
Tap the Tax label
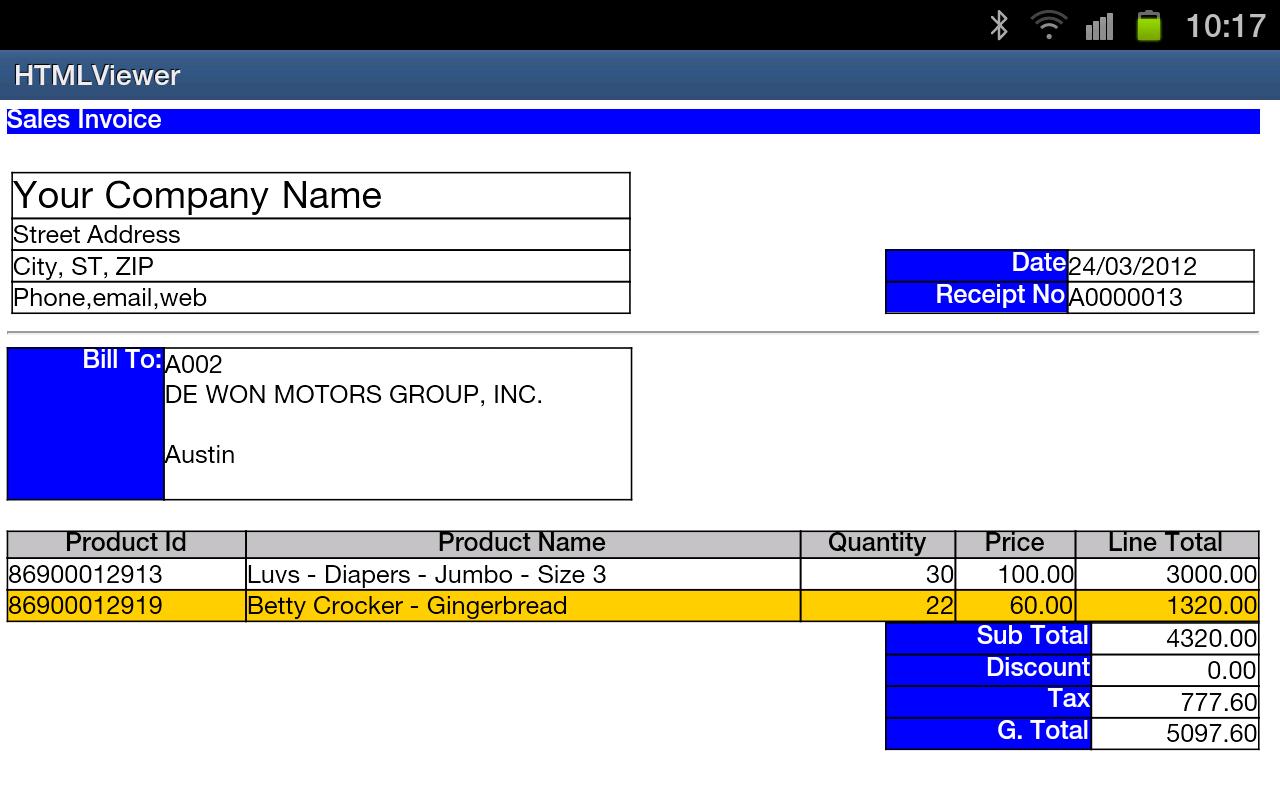(x=1068, y=699)
